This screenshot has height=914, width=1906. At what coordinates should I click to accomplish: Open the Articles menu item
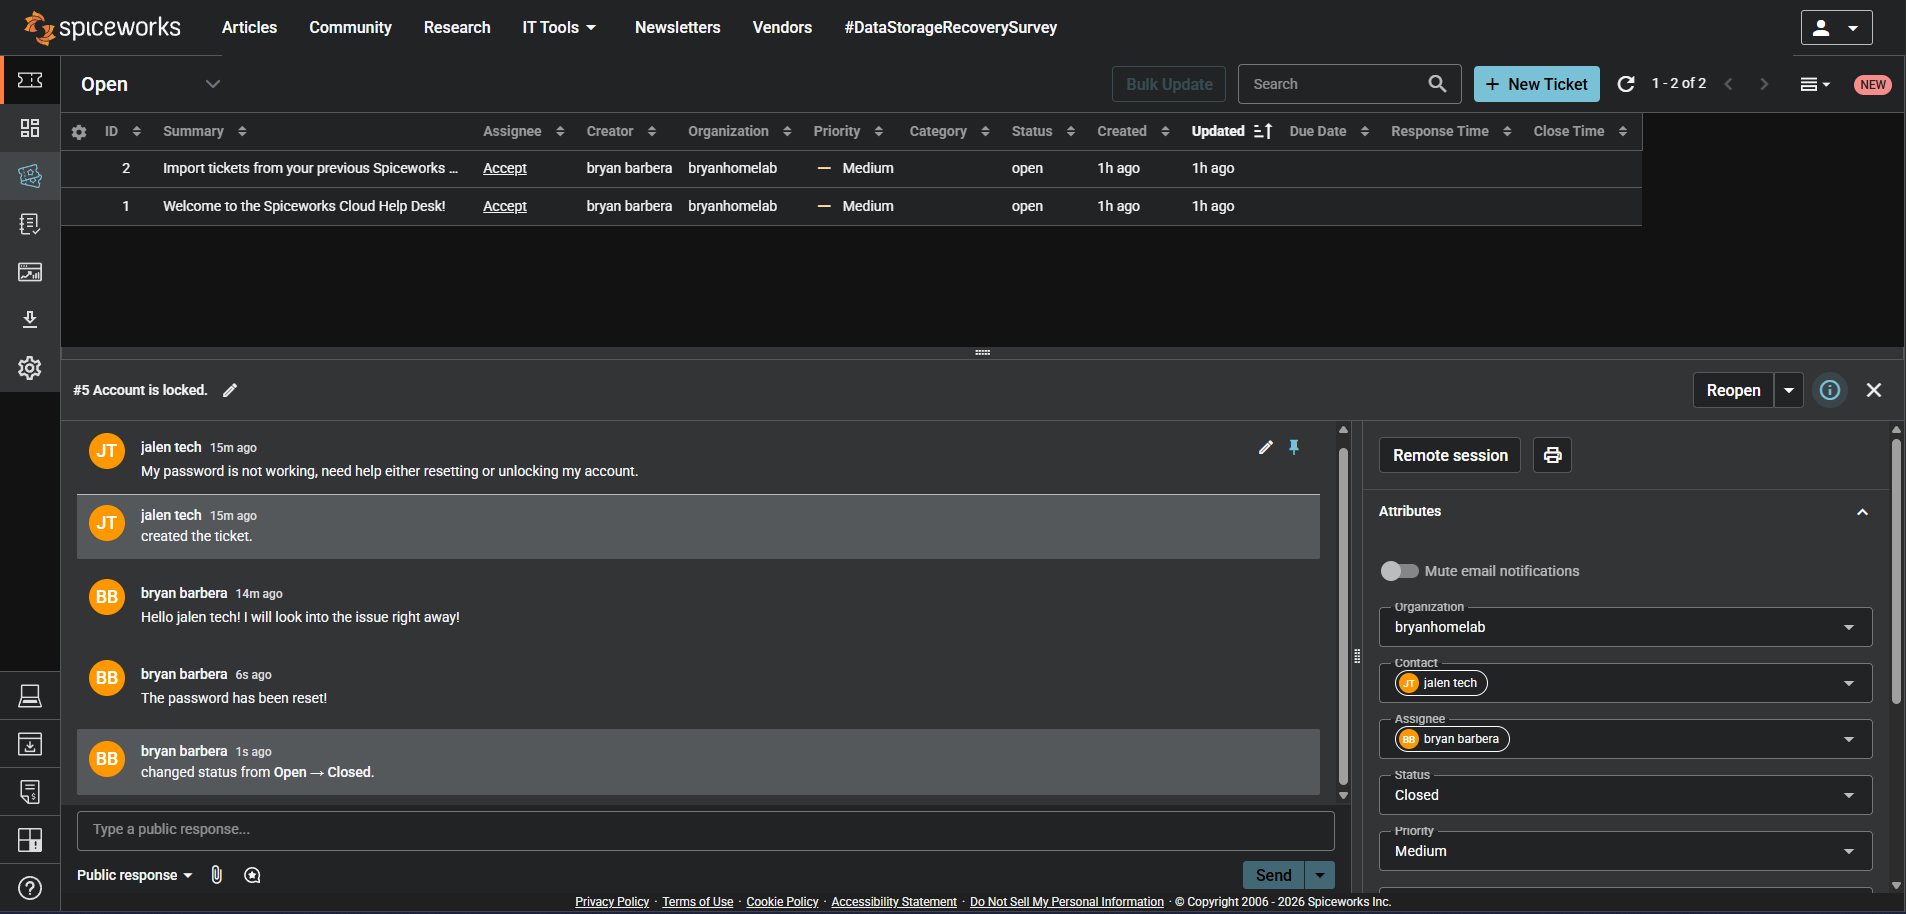249,27
